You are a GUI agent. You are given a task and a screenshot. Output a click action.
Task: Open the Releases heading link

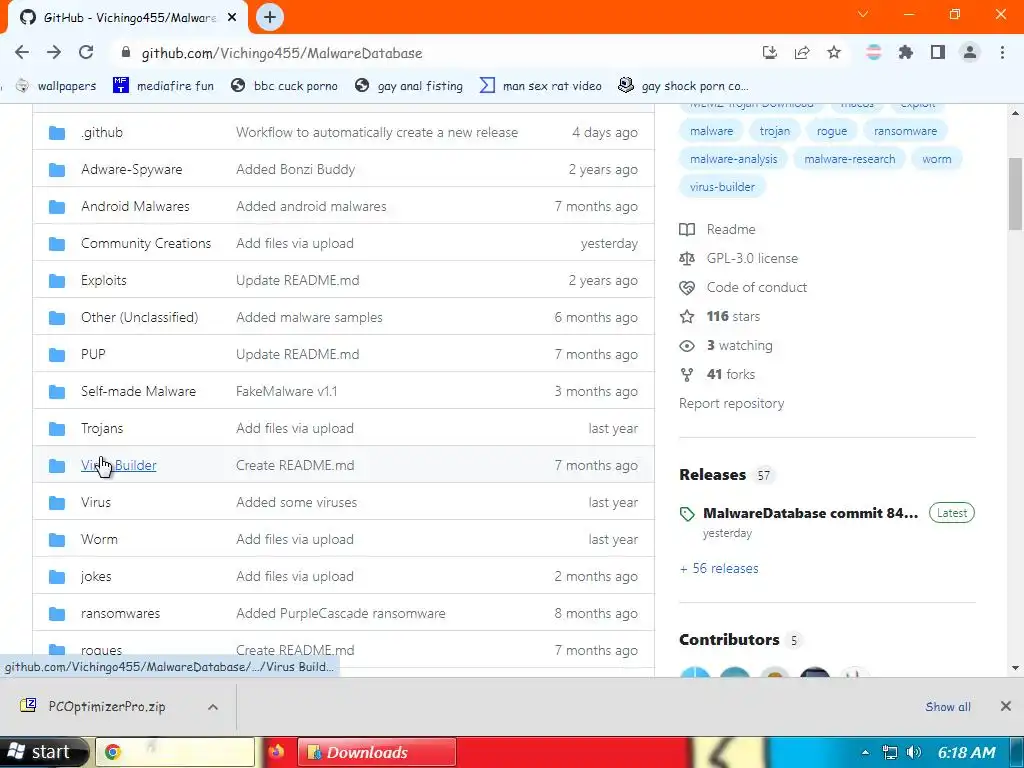click(x=712, y=475)
